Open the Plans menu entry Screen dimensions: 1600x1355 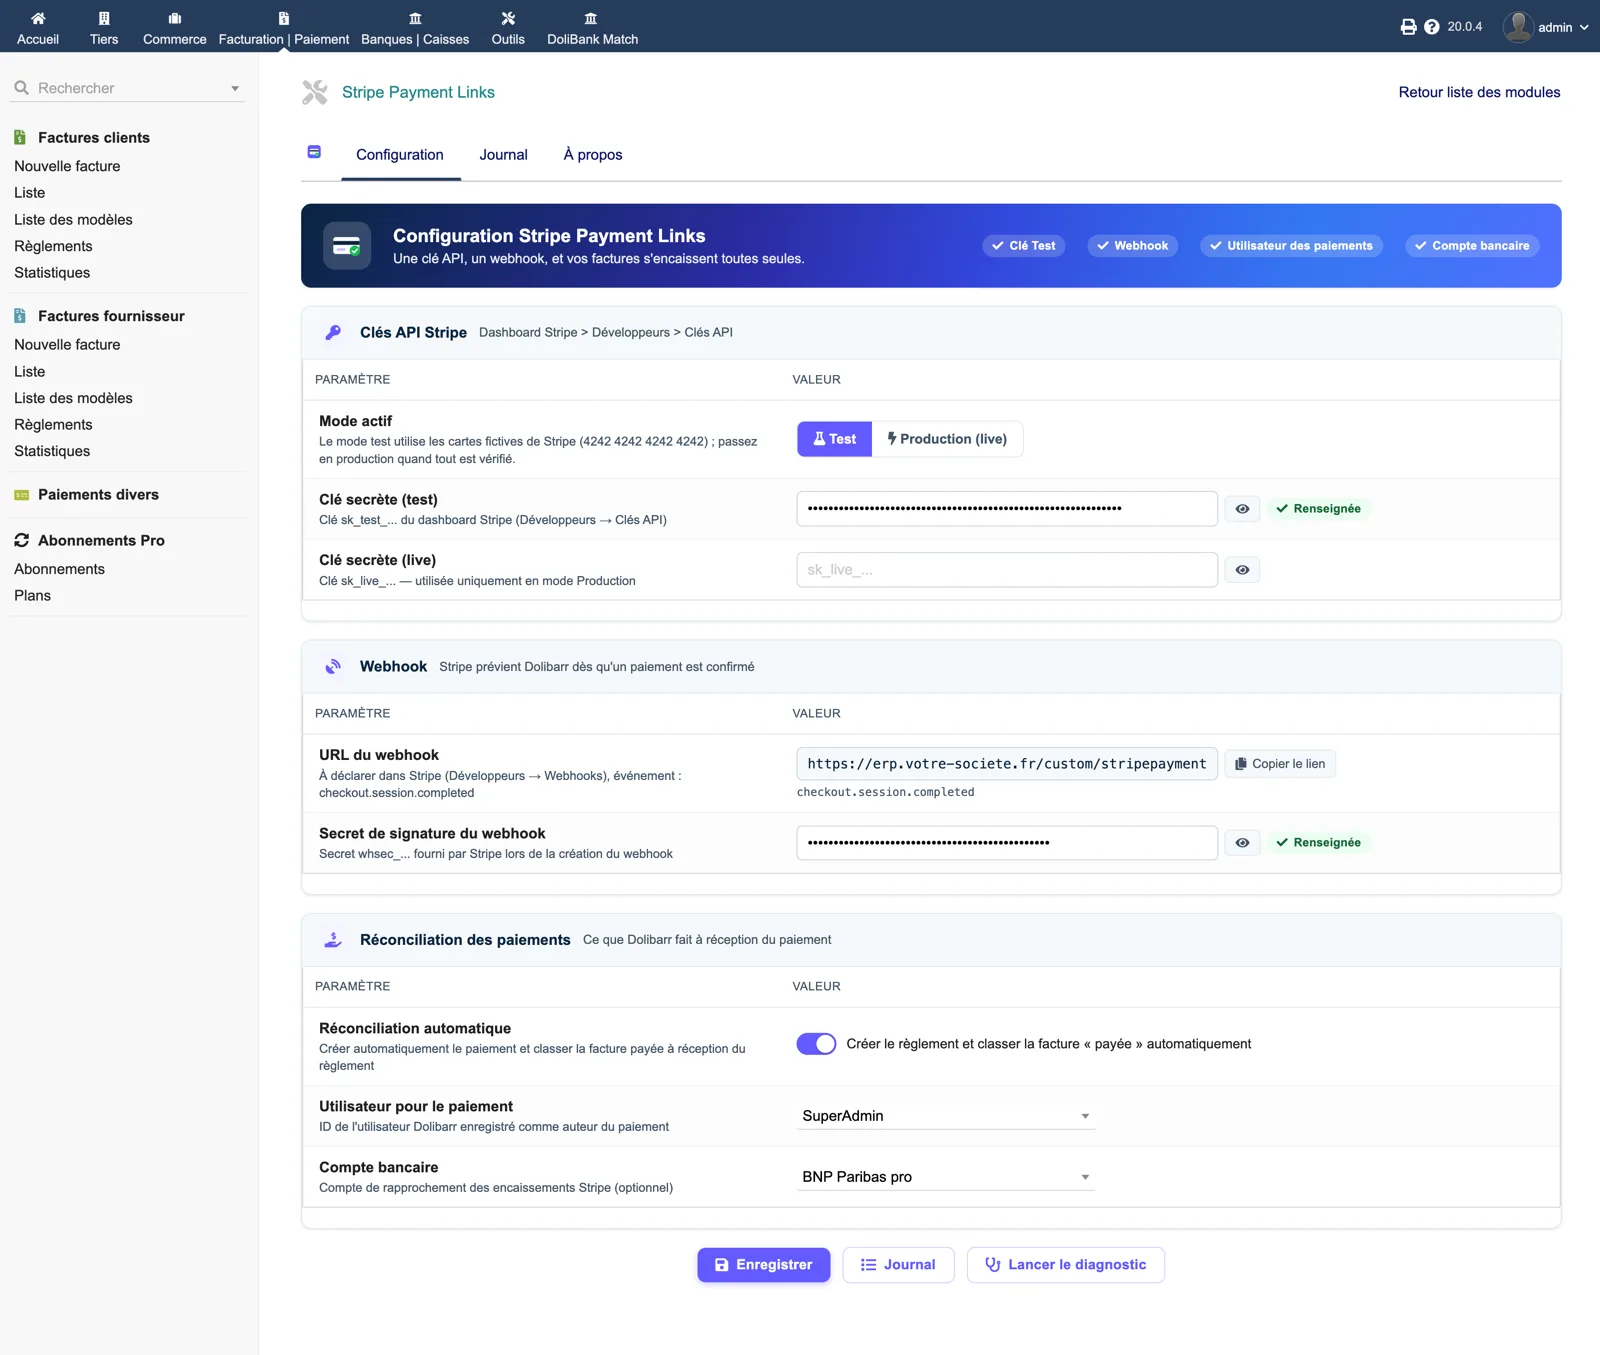[32, 596]
